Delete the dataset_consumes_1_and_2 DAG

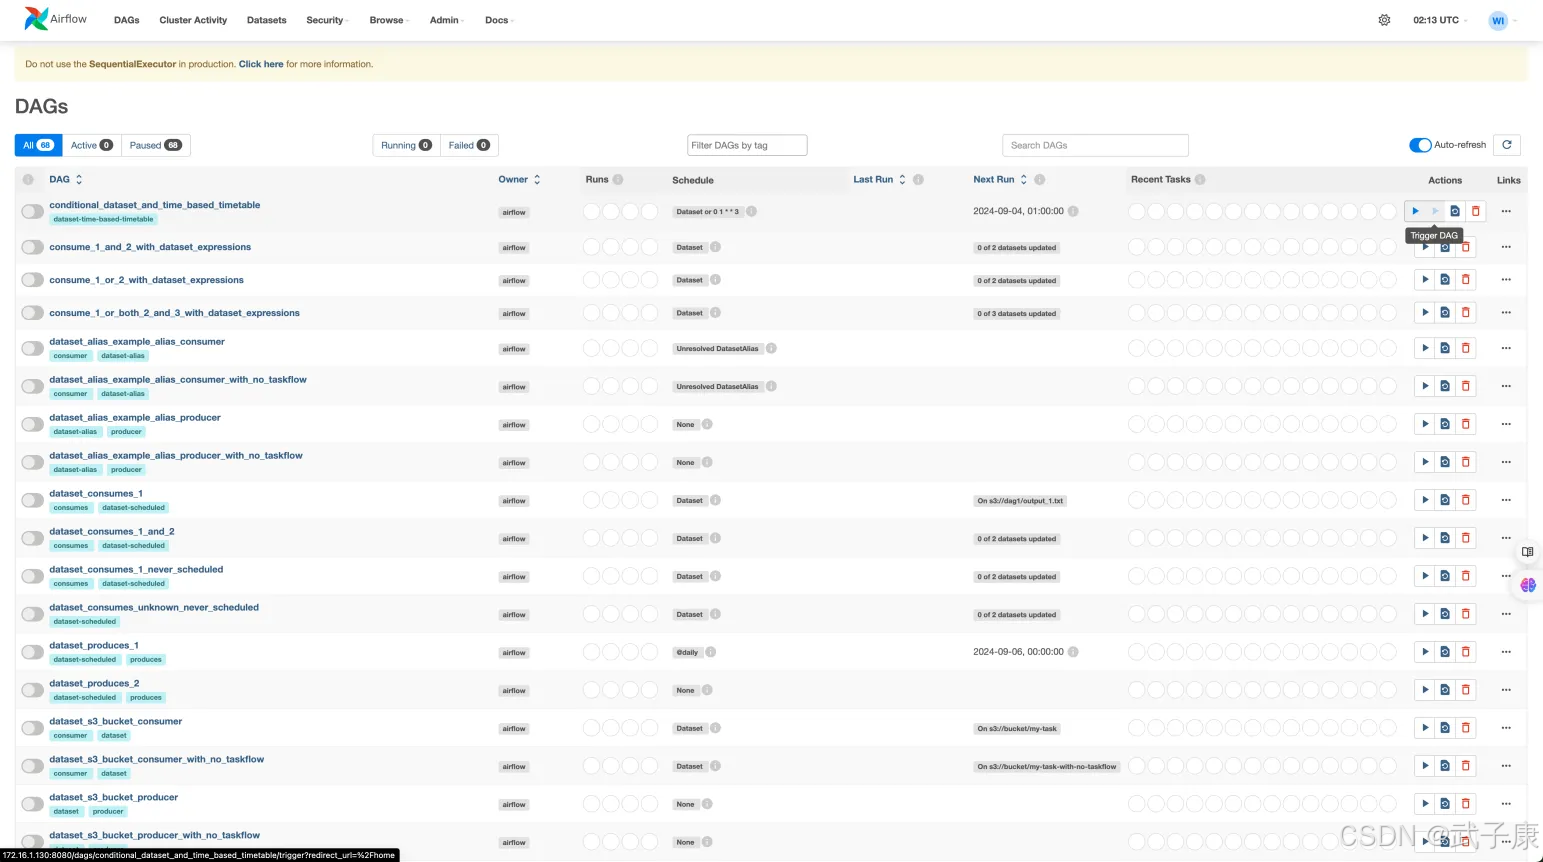[1466, 538]
